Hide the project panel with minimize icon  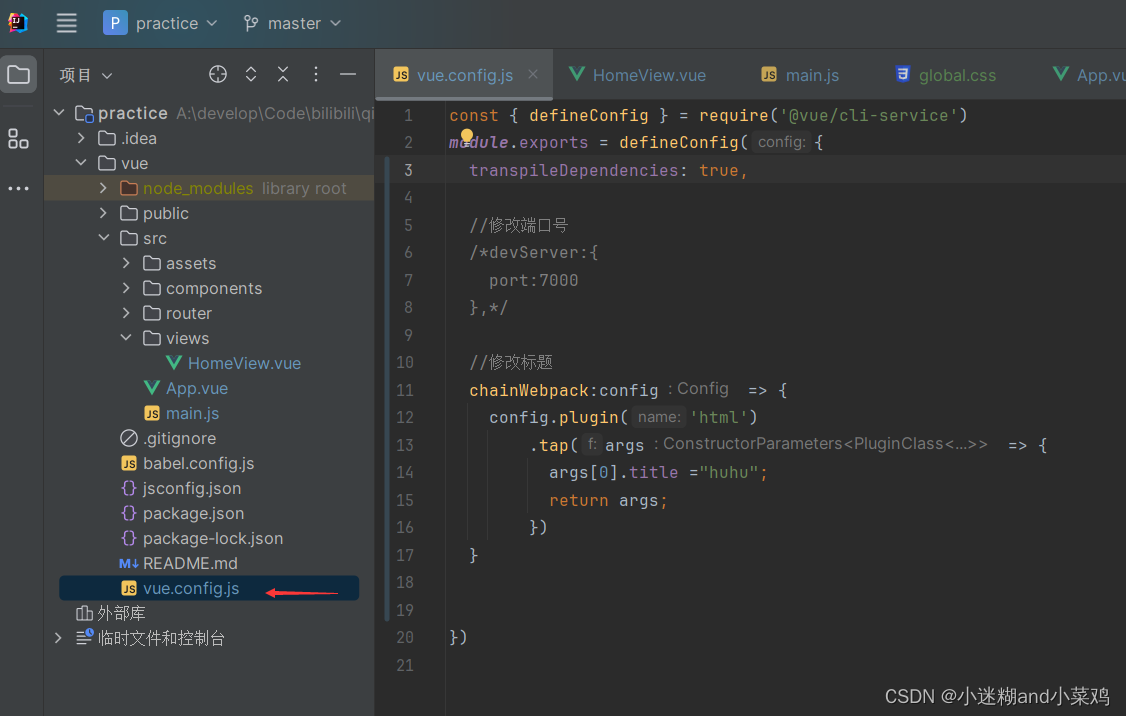pos(348,74)
